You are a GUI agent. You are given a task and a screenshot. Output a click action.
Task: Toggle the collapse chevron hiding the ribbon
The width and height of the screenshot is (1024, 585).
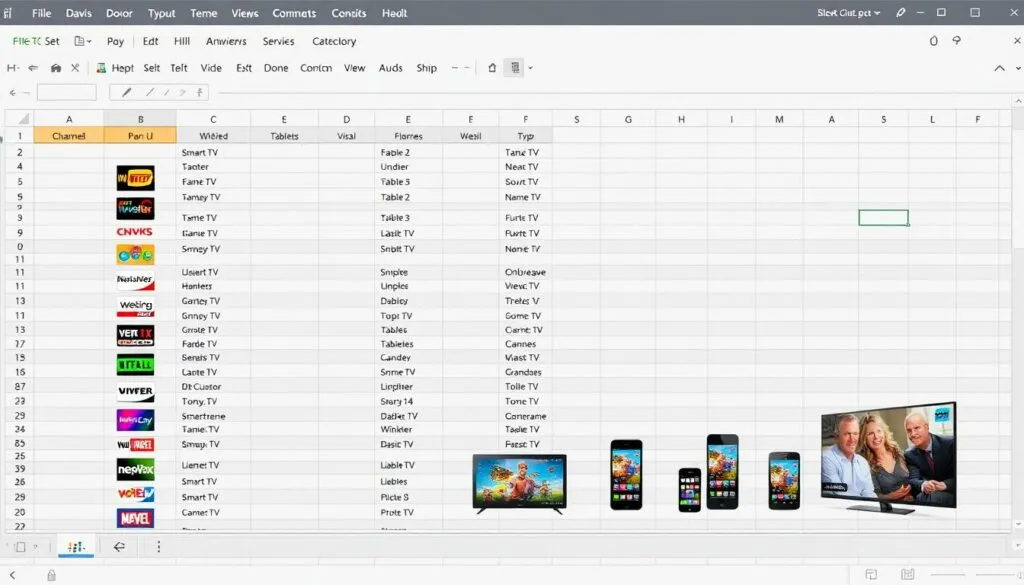tap(998, 68)
